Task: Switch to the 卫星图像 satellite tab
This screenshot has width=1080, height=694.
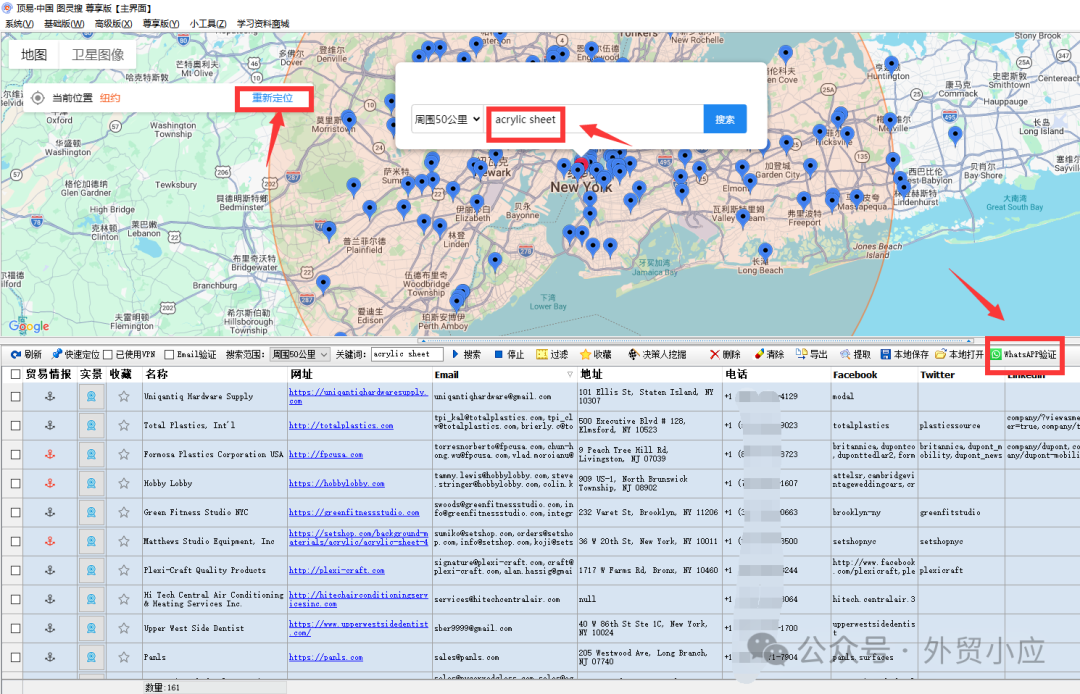Action: (x=98, y=55)
